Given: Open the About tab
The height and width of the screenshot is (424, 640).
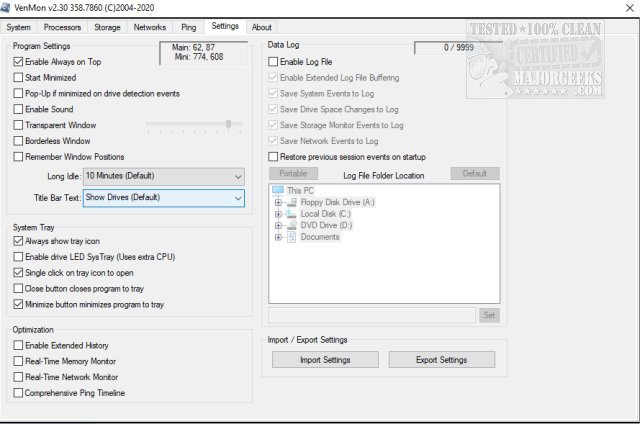Looking at the screenshot, I should [x=262, y=27].
